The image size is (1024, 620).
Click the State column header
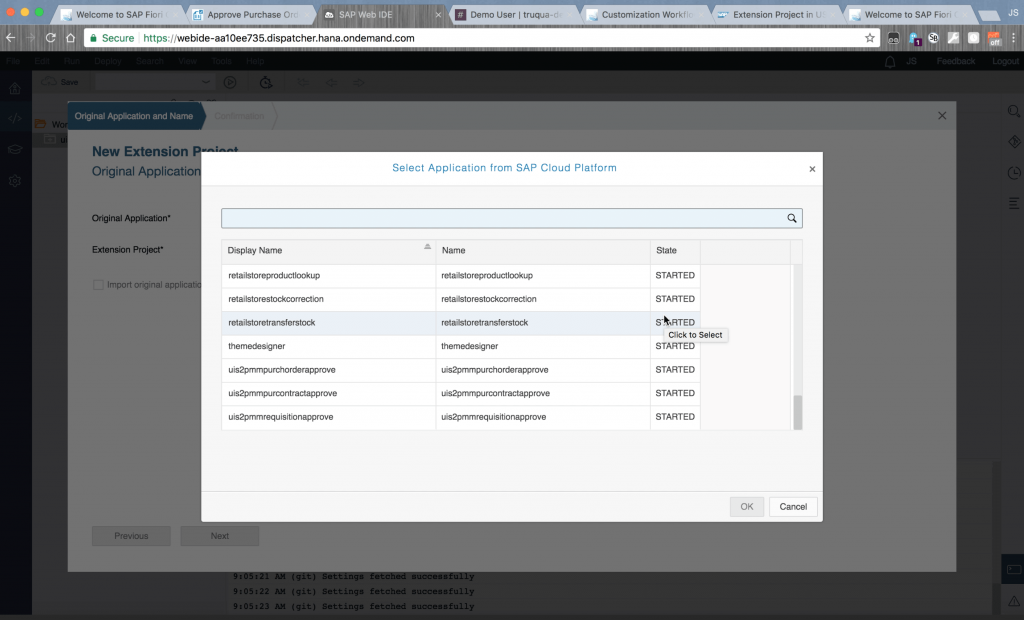pos(675,251)
